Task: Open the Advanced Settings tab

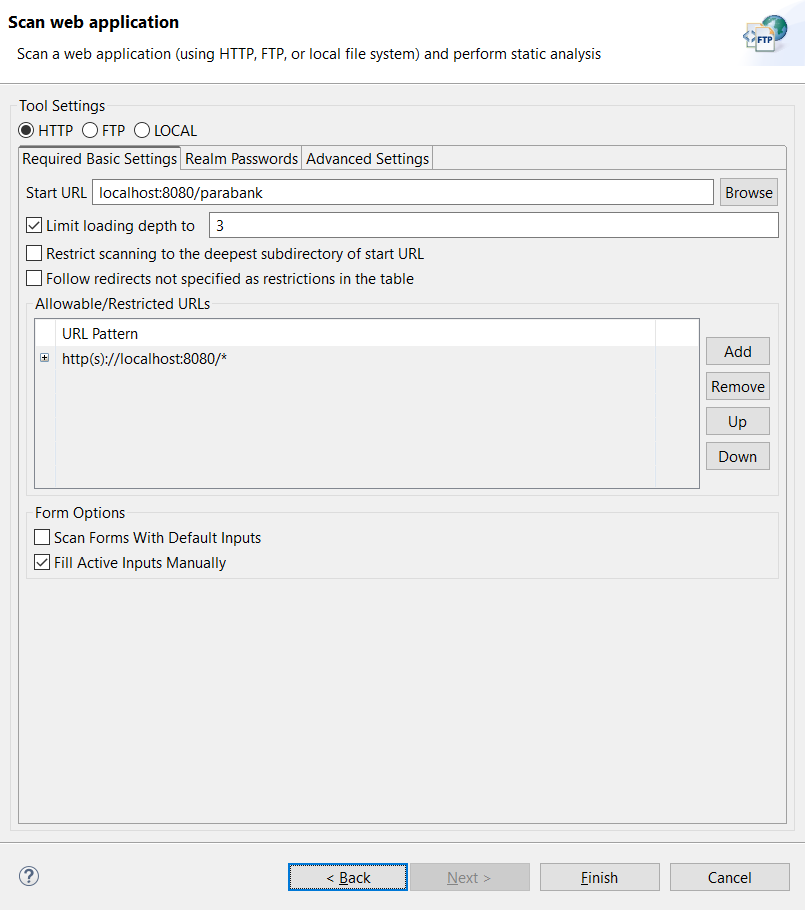Action: click(367, 158)
